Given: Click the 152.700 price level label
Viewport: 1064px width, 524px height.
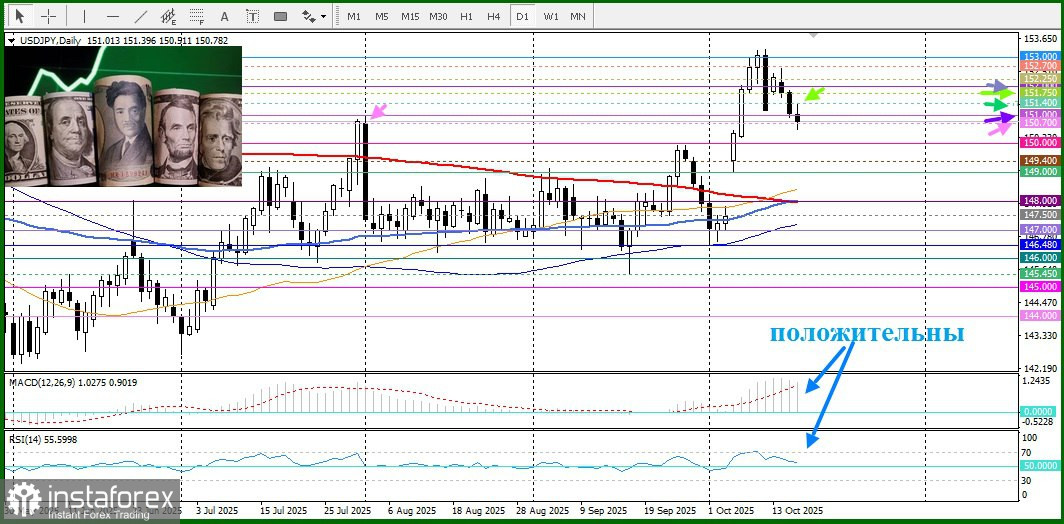Looking at the screenshot, I should (x=1040, y=66).
